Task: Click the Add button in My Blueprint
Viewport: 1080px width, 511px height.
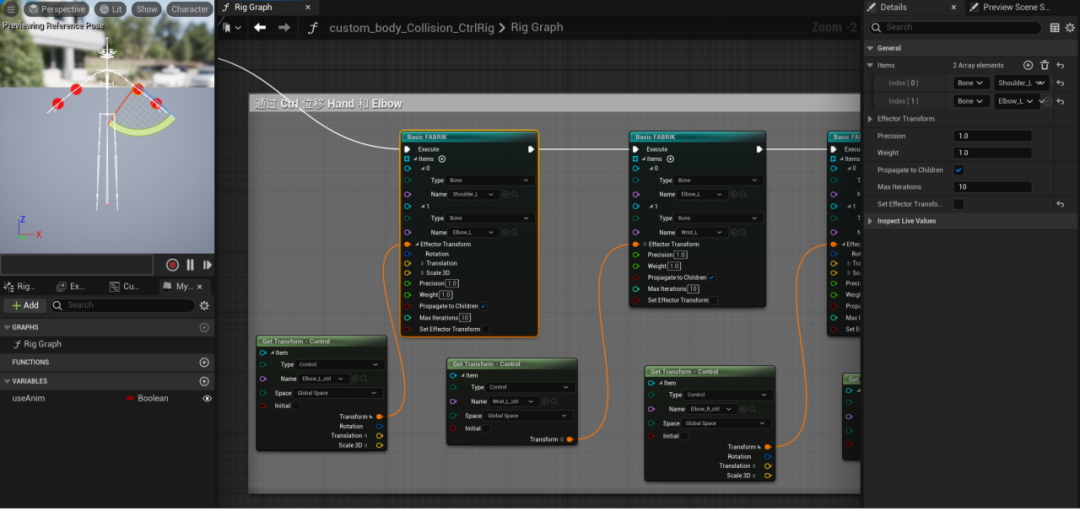Action: (x=25, y=305)
